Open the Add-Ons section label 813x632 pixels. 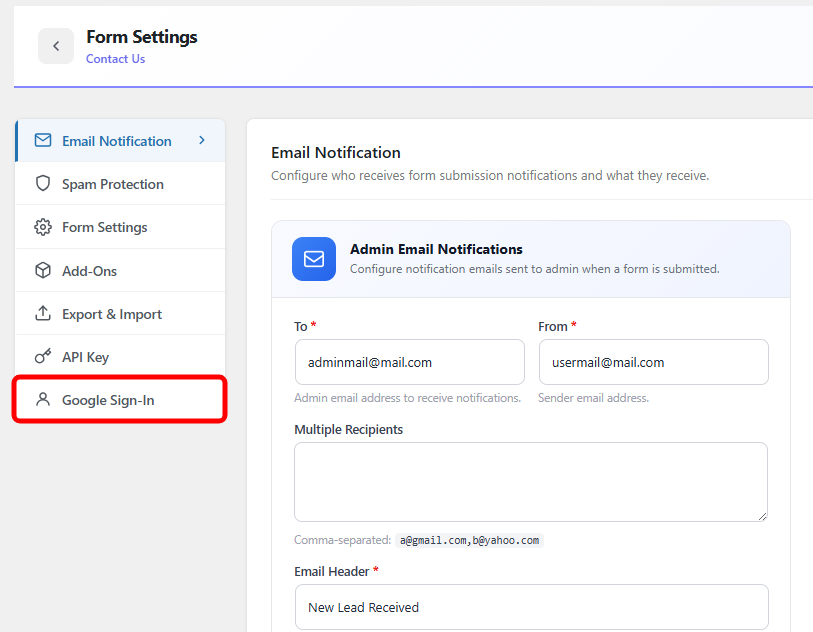pos(90,271)
